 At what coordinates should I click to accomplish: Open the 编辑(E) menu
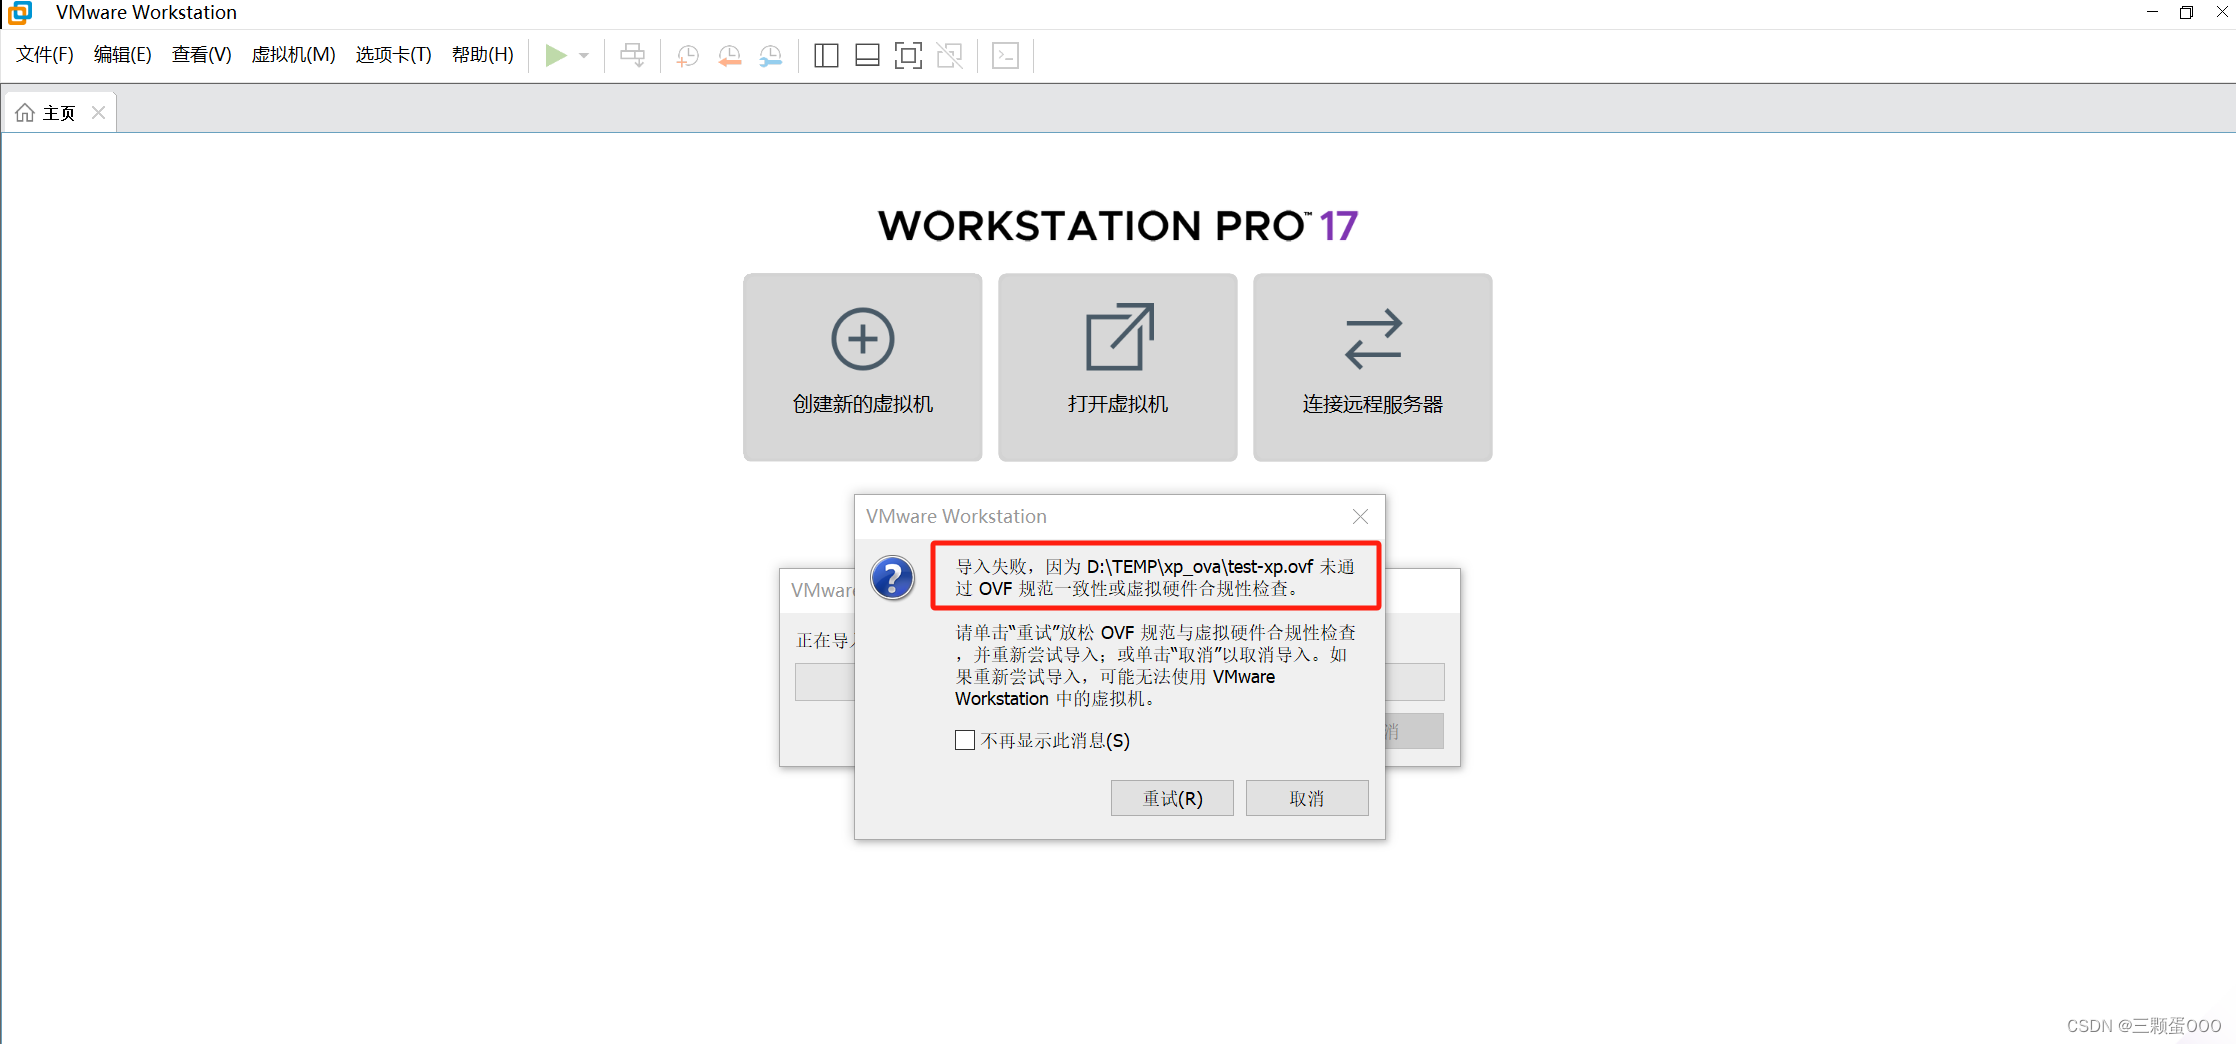[123, 55]
